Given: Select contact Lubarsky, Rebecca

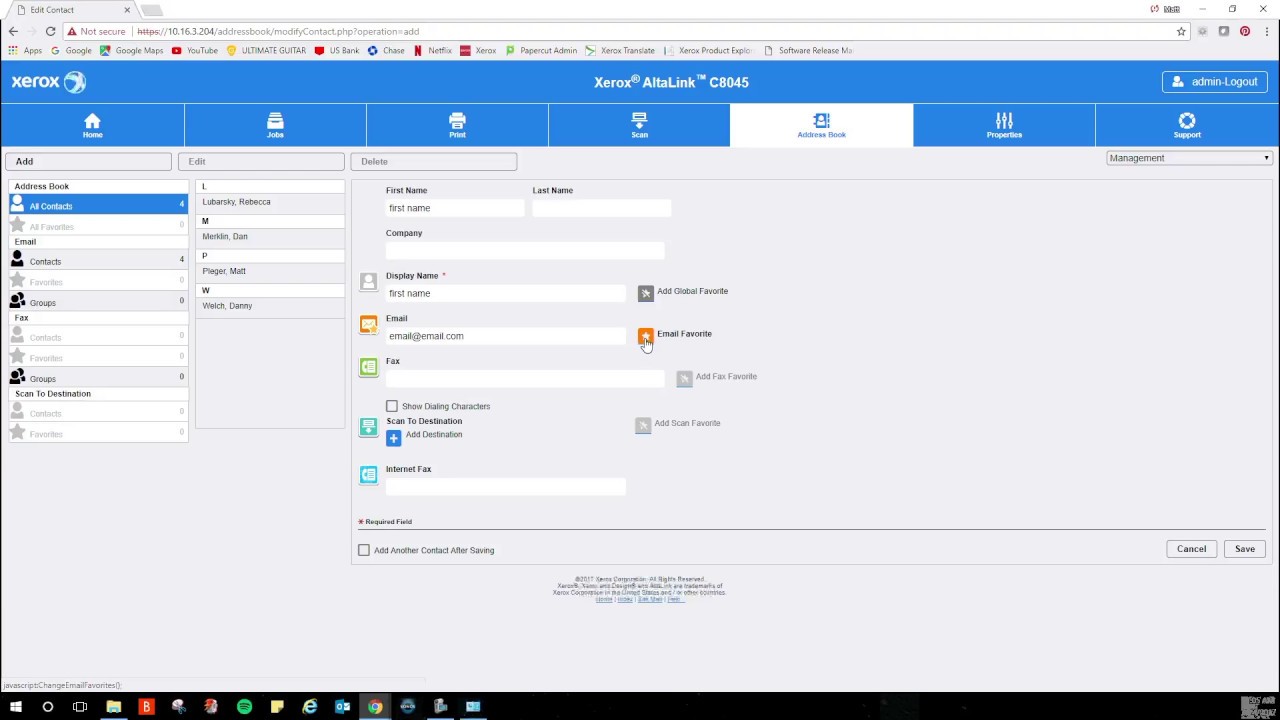Looking at the screenshot, I should pyautogui.click(x=270, y=202).
